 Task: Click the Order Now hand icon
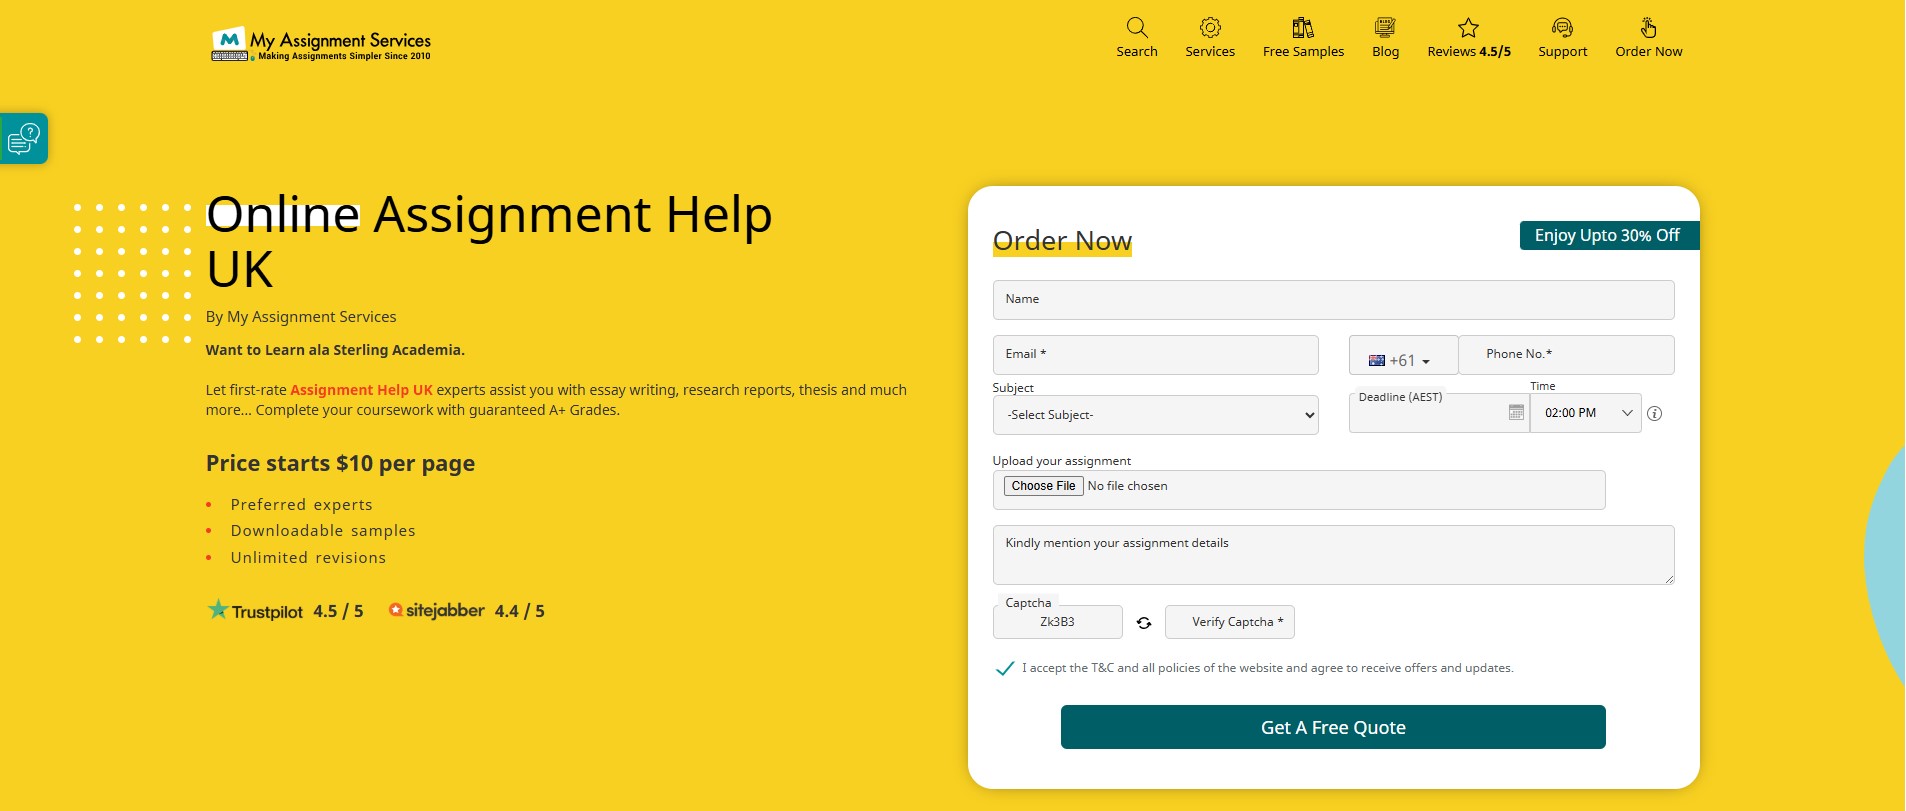(x=1648, y=28)
